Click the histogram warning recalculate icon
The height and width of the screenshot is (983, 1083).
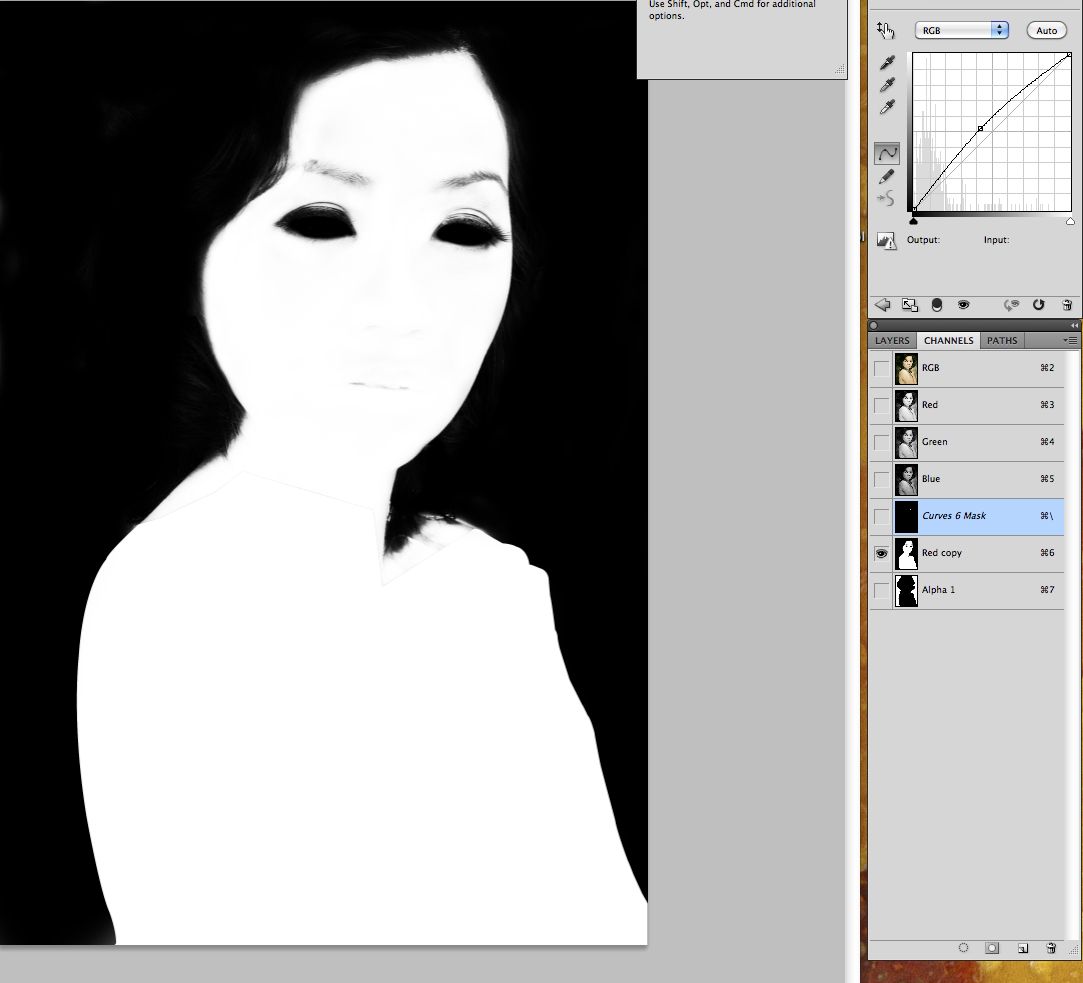(x=886, y=240)
